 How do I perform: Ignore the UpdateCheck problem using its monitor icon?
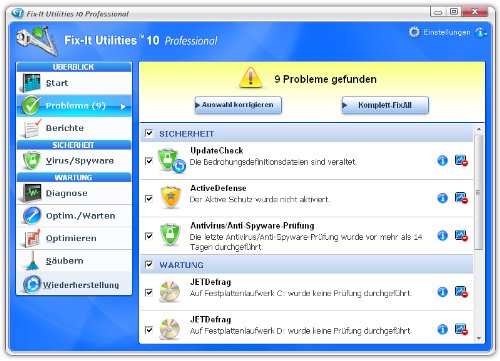(x=461, y=161)
